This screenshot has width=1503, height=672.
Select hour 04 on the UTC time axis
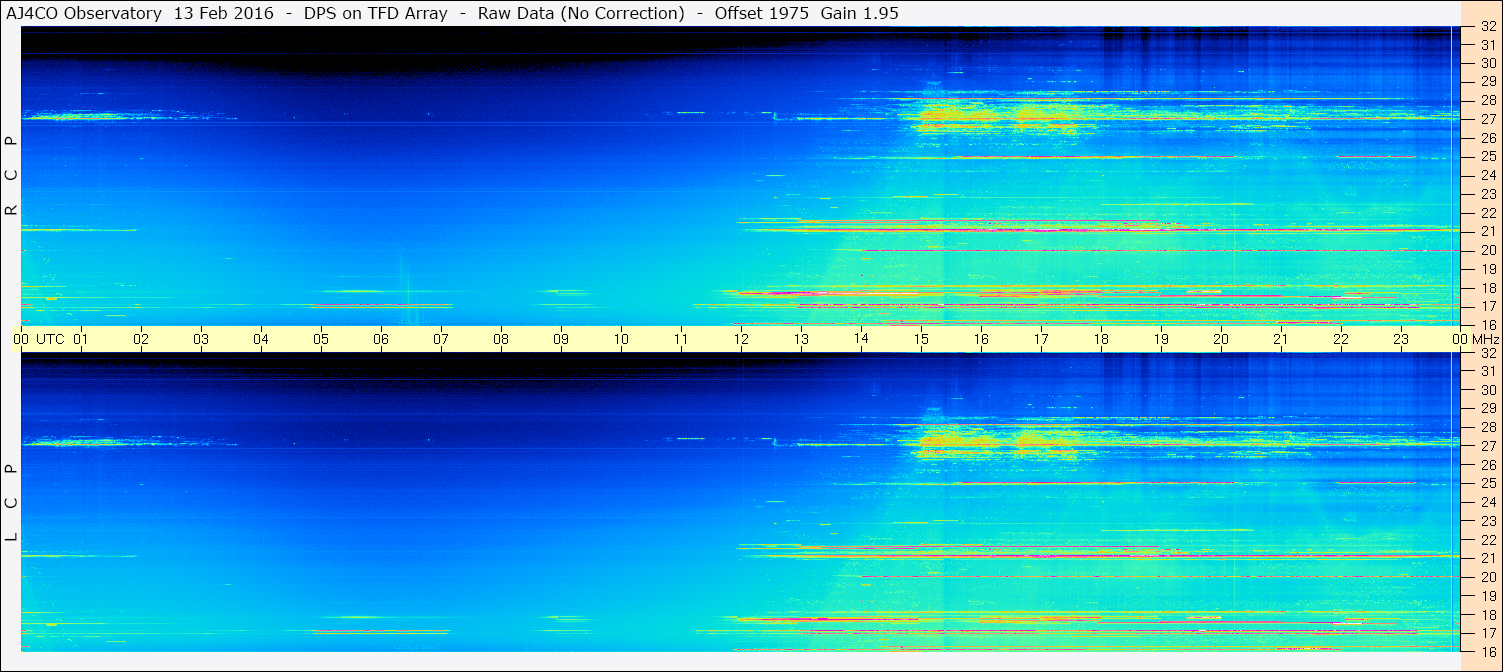[261, 339]
